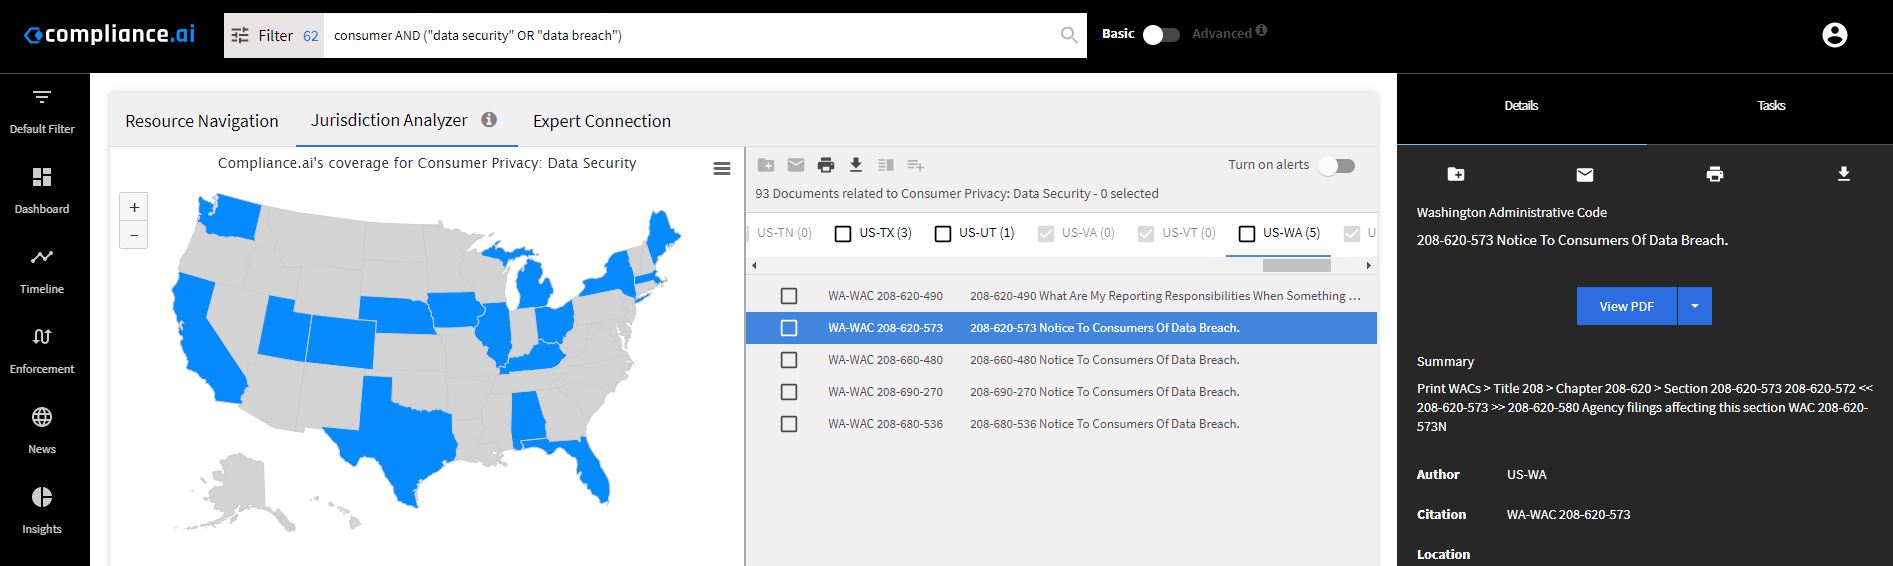Image resolution: width=1893 pixels, height=566 pixels.
Task: Open the Enforcement sidebar icon
Action: [x=42, y=337]
